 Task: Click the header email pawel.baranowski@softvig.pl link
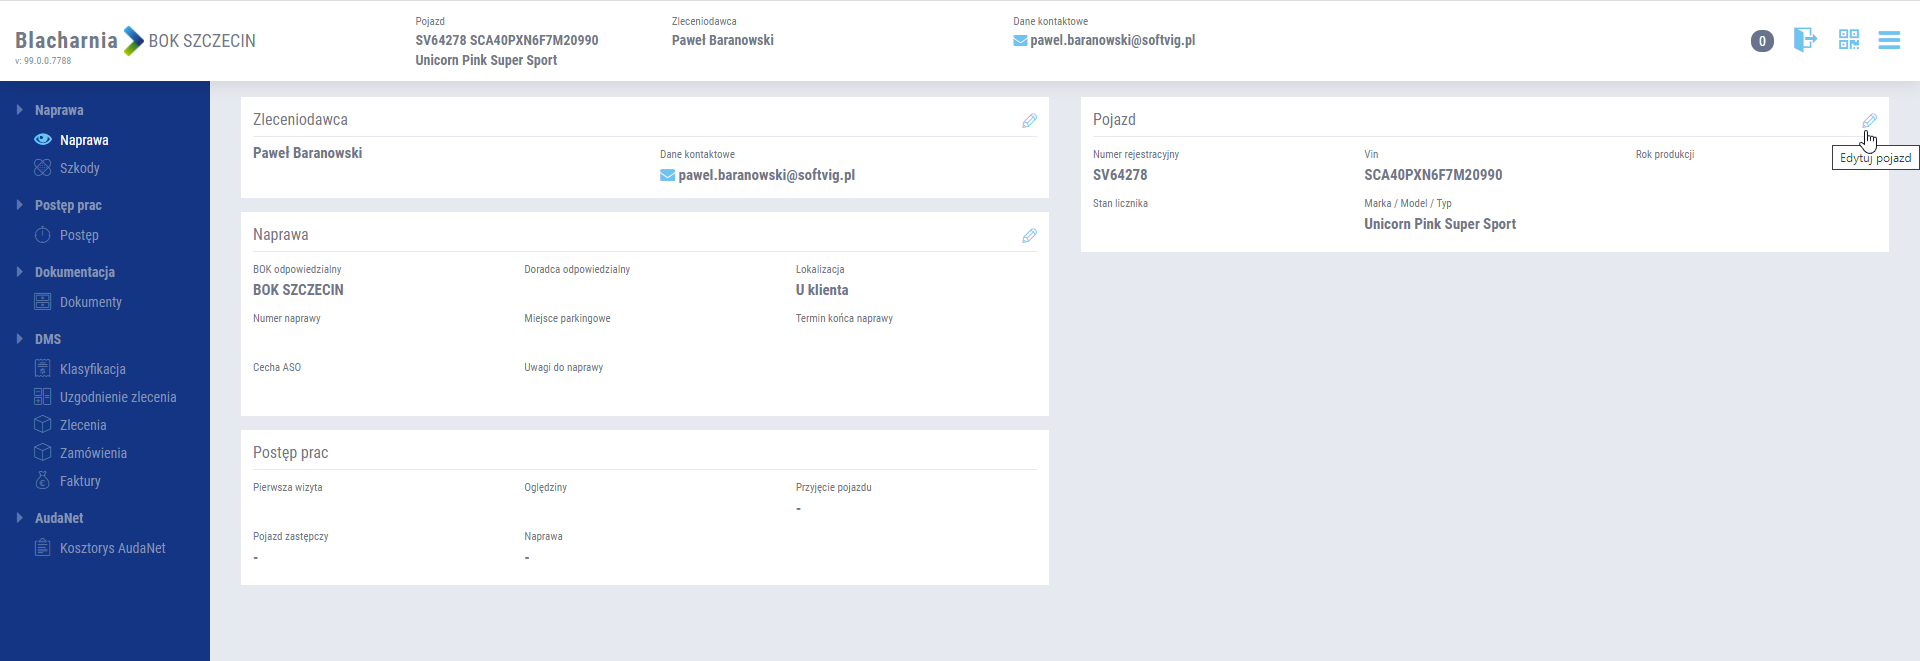pos(1112,41)
